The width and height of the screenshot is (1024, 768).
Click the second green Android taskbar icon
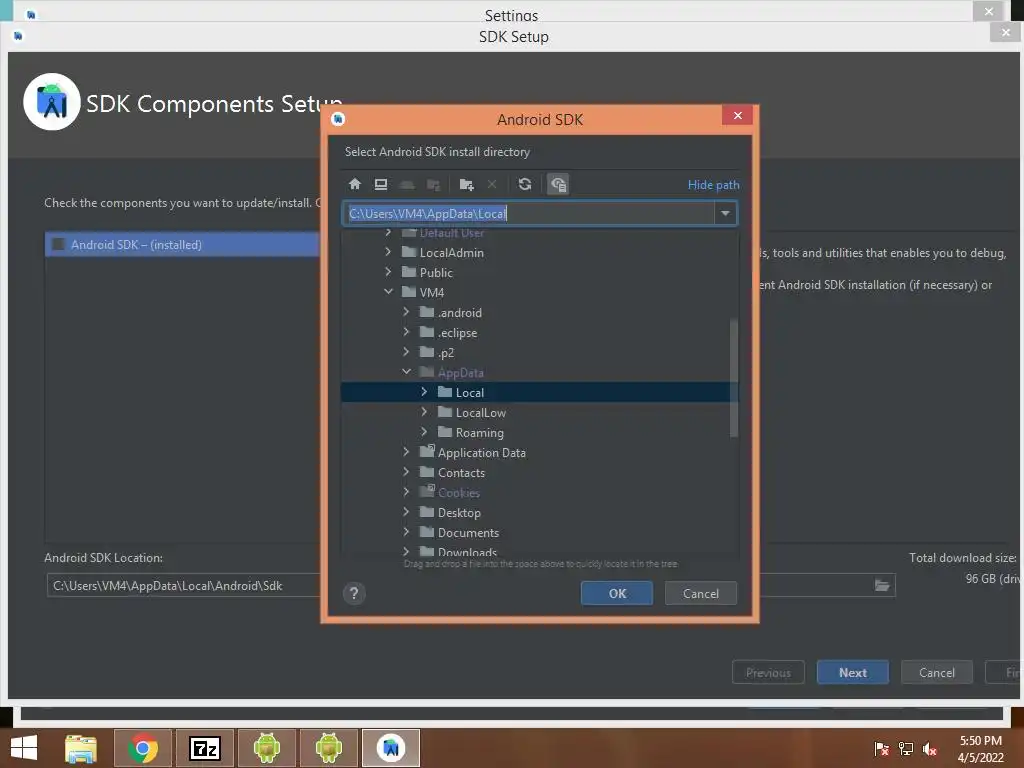(x=328, y=748)
